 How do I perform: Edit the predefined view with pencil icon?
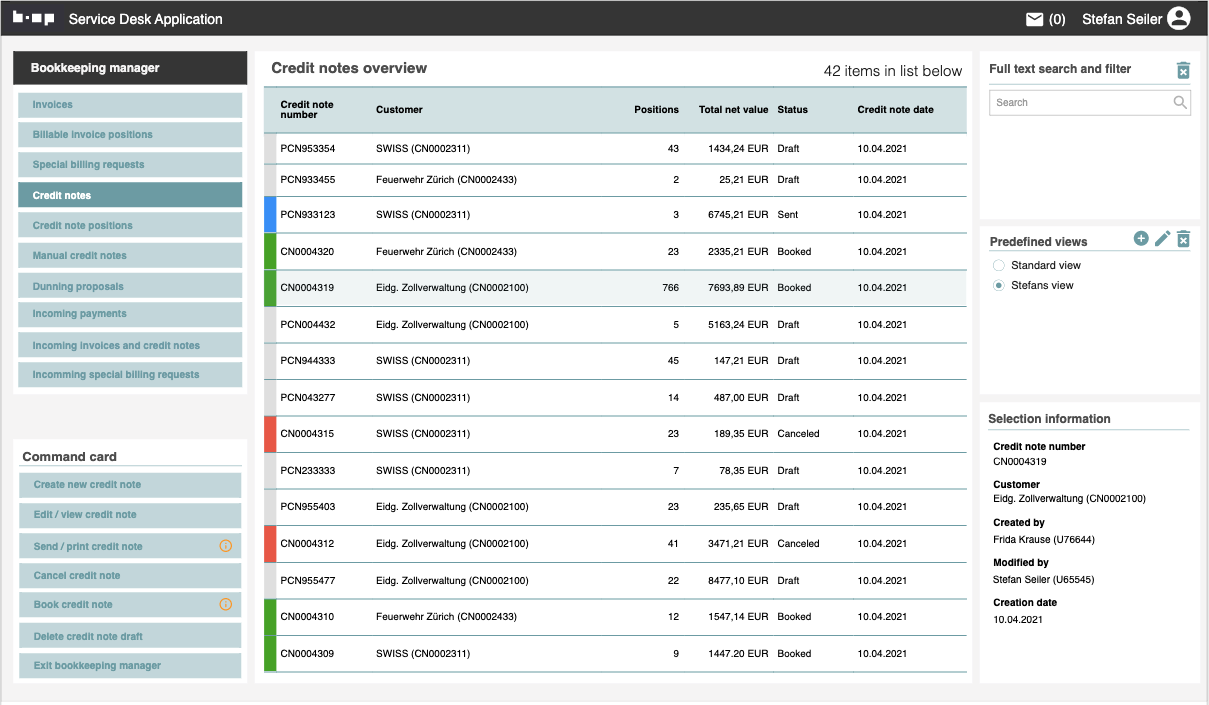tap(1162, 238)
